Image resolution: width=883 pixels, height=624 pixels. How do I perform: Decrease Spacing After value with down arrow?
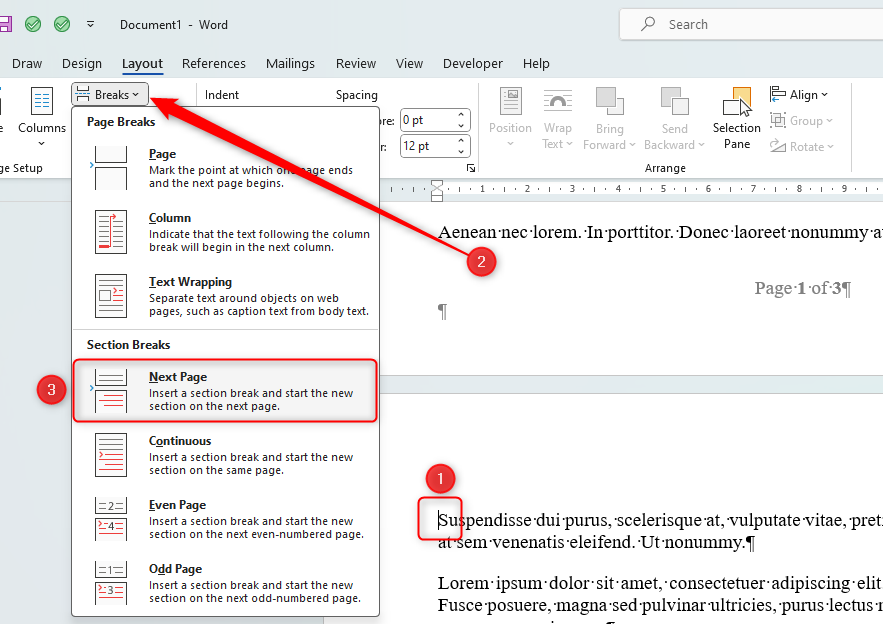(x=461, y=151)
